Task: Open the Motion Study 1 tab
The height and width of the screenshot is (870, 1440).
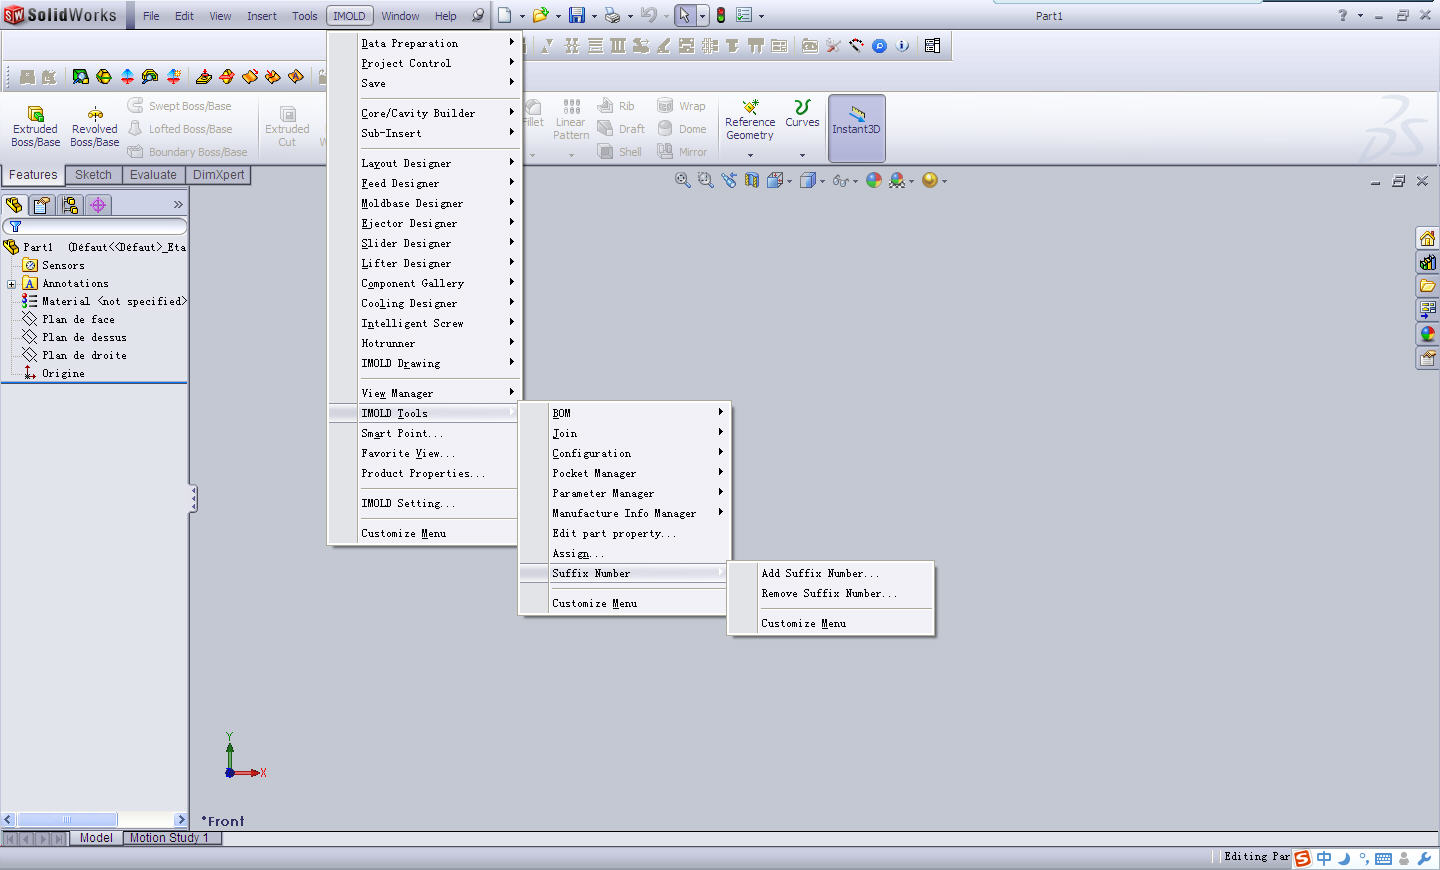Action: [169, 838]
